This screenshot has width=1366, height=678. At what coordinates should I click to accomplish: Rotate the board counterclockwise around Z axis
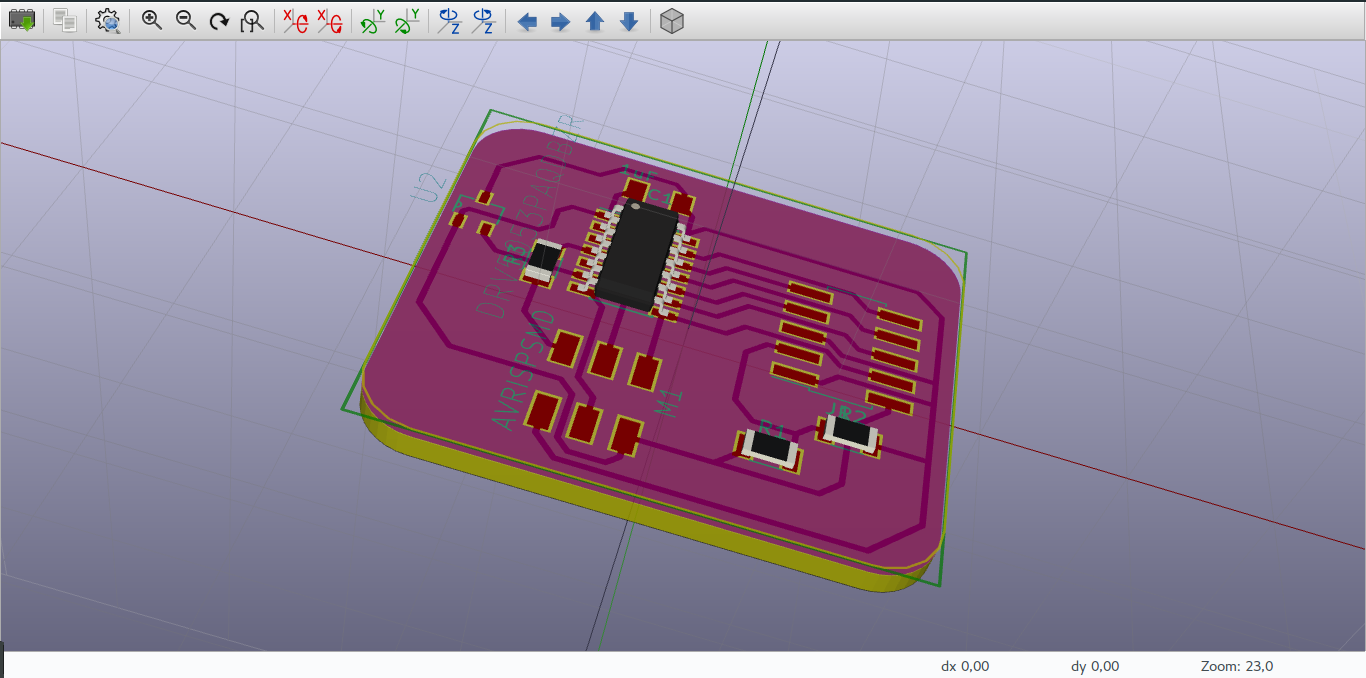tap(481, 20)
